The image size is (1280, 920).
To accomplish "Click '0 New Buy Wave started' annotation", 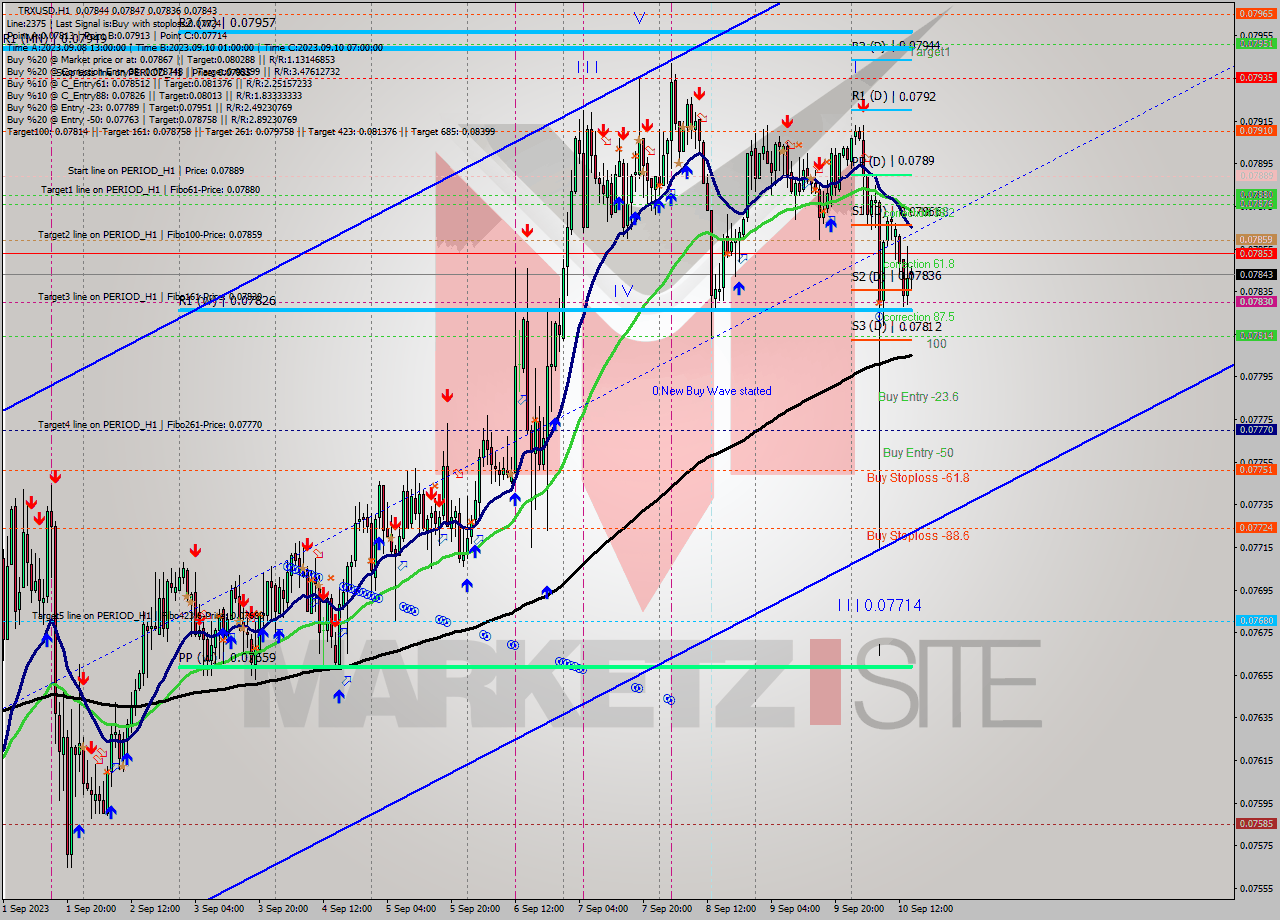I will click(711, 391).
